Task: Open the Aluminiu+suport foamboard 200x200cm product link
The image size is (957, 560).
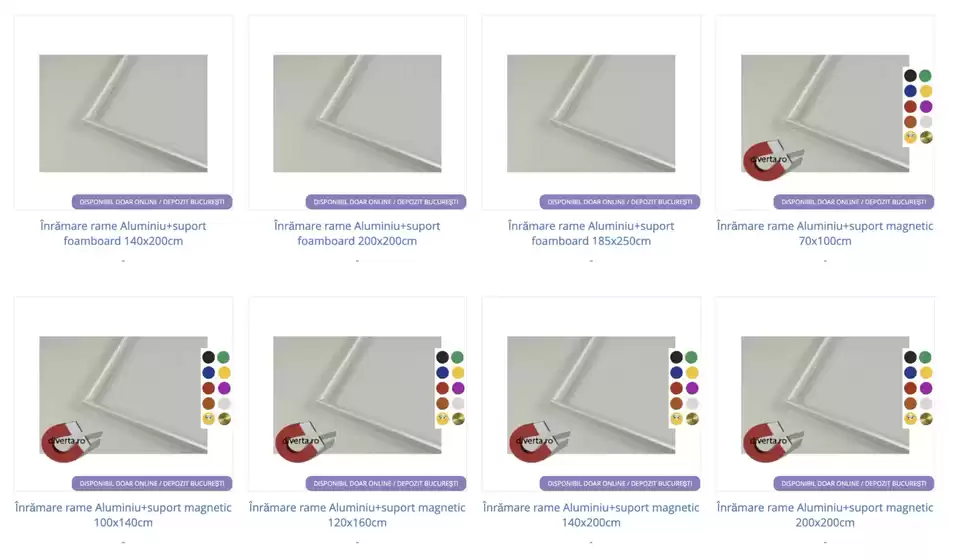Action: coord(357,233)
